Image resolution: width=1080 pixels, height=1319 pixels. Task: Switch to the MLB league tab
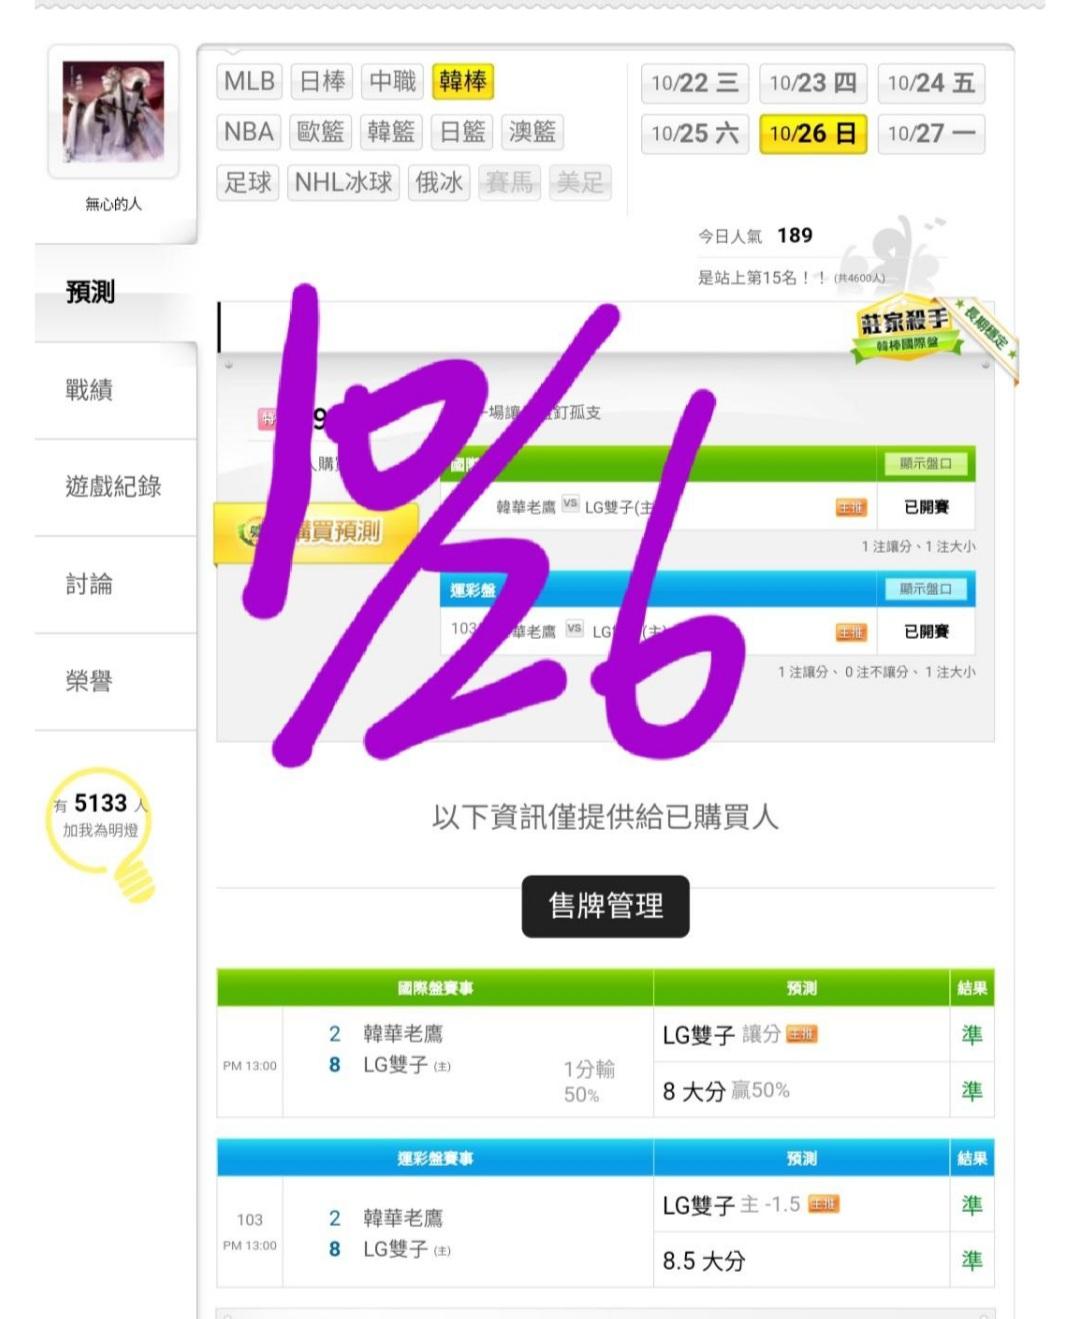(x=249, y=81)
